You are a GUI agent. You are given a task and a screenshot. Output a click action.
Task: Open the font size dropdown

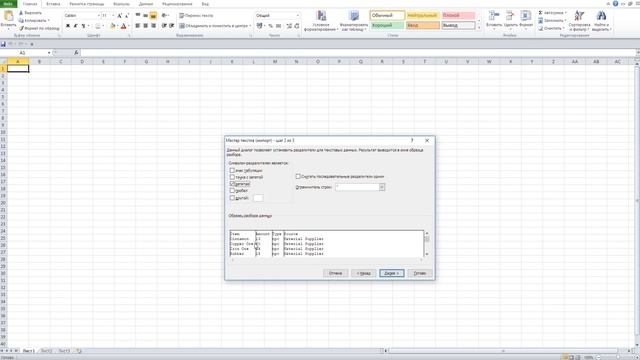(x=113, y=16)
